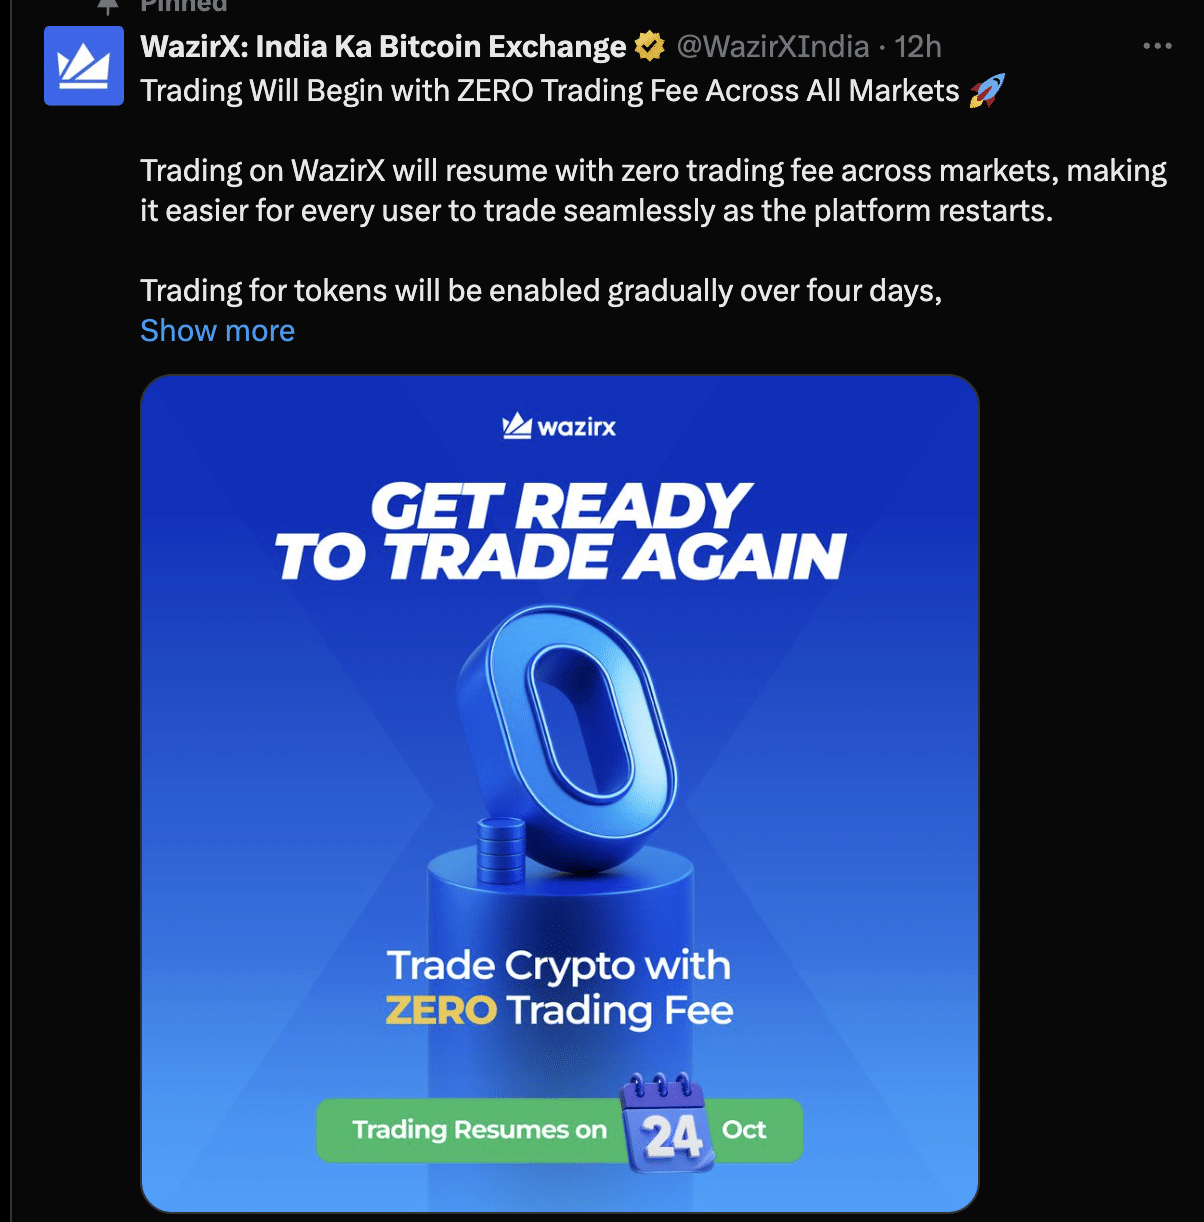Click the GET READY TO TRADE AGAIN heading
This screenshot has width=1204, height=1222.
coord(560,532)
